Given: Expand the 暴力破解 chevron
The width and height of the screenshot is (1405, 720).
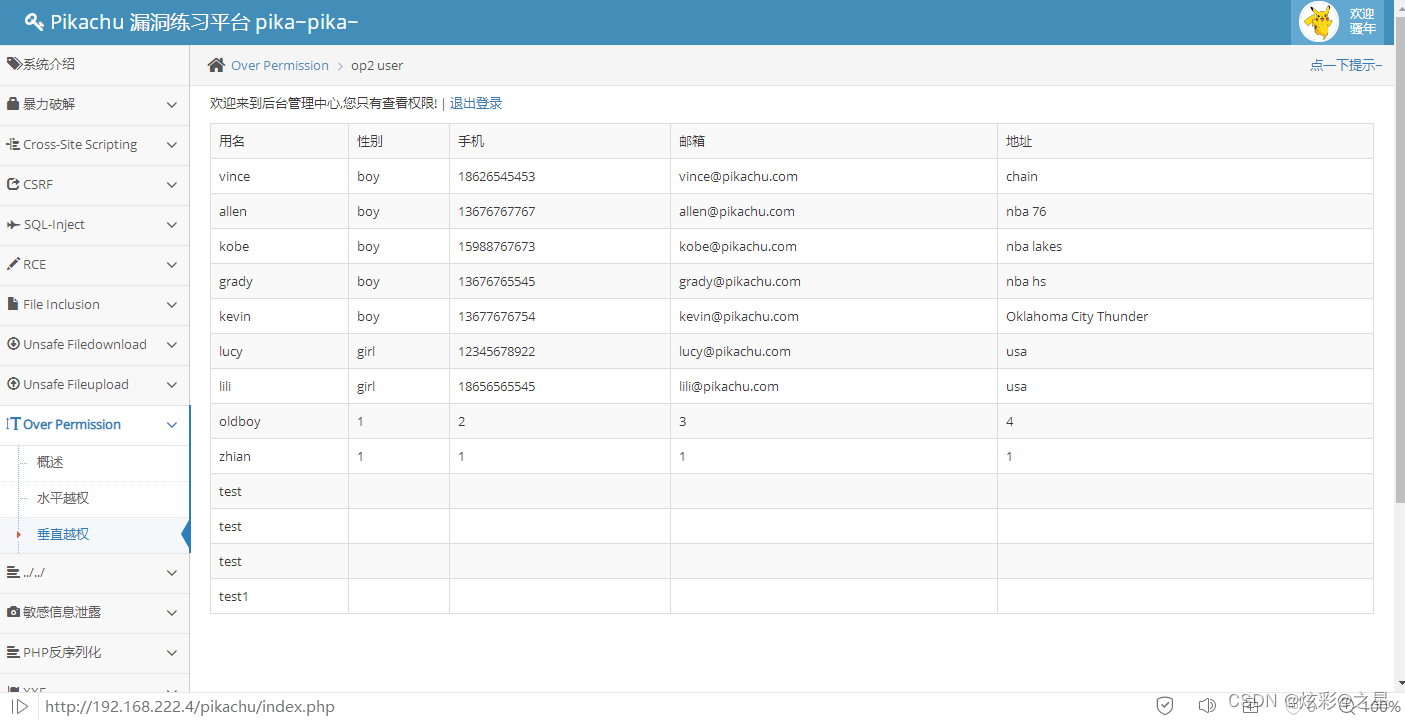Looking at the screenshot, I should pyautogui.click(x=172, y=104).
